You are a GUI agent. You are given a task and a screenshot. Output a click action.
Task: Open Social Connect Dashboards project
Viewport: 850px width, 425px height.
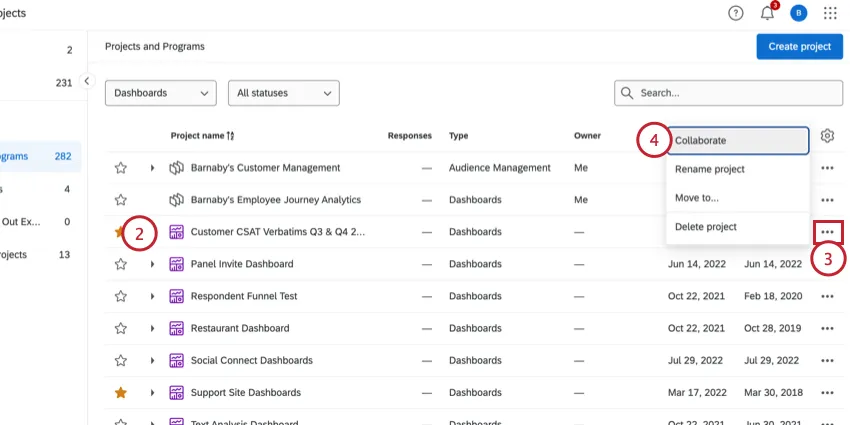[x=251, y=360]
